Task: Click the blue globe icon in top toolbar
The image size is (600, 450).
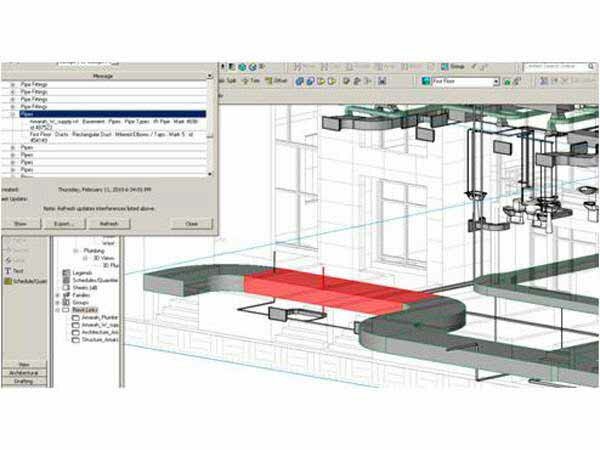Action: pos(253,67)
